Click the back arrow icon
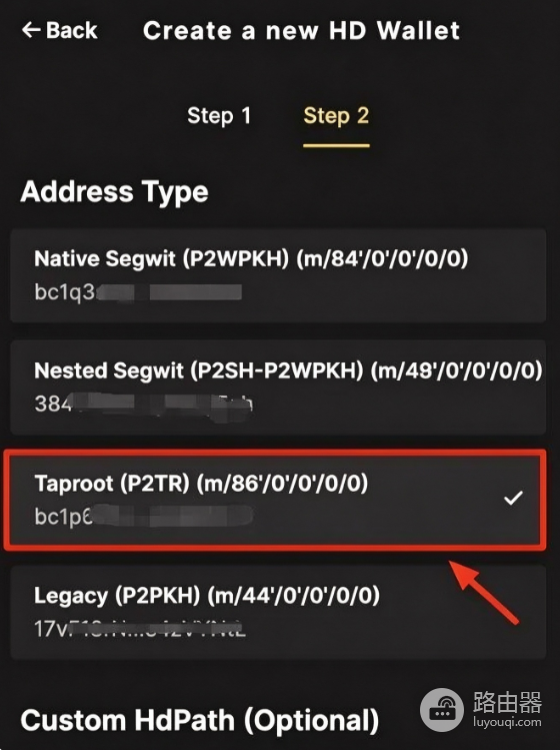 31,30
